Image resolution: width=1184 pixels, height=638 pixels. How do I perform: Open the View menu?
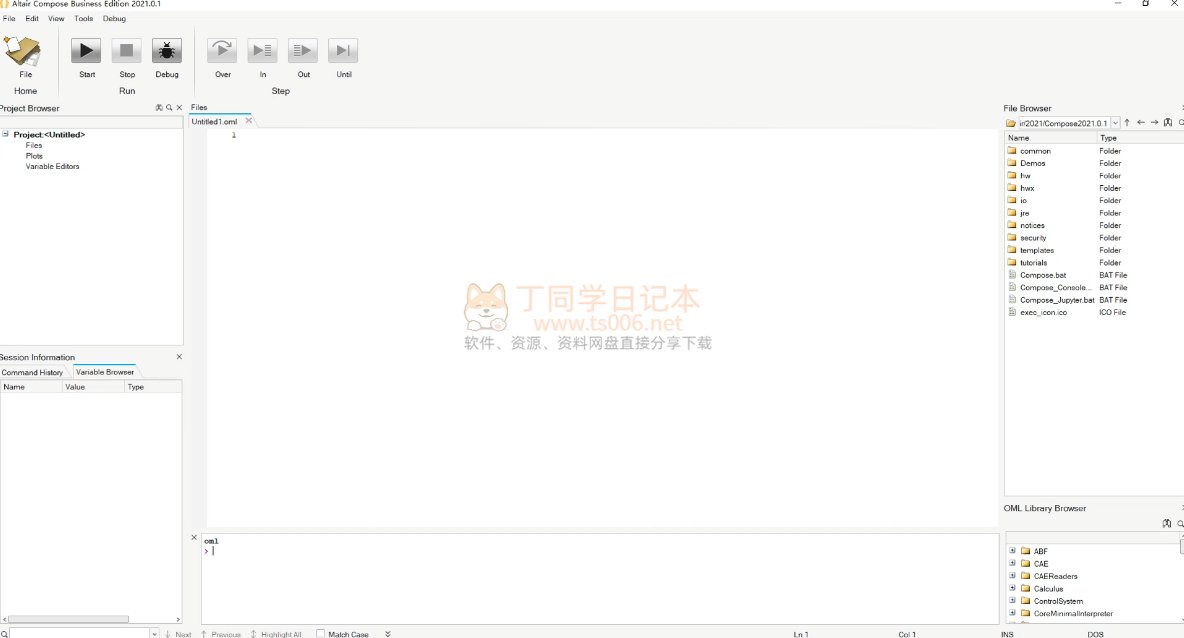(x=56, y=18)
